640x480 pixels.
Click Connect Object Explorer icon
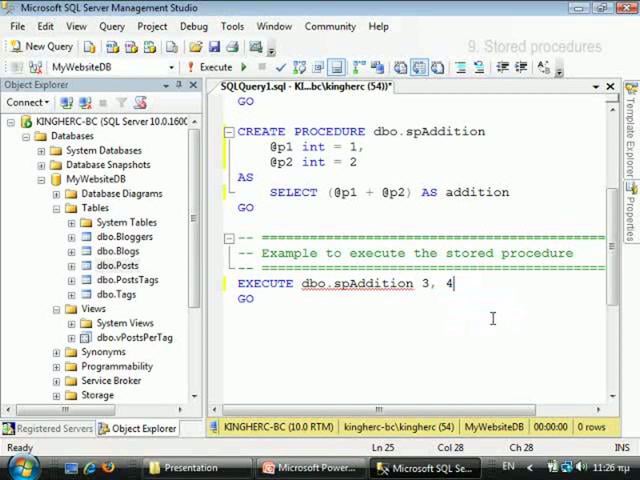pyautogui.click(x=66, y=103)
